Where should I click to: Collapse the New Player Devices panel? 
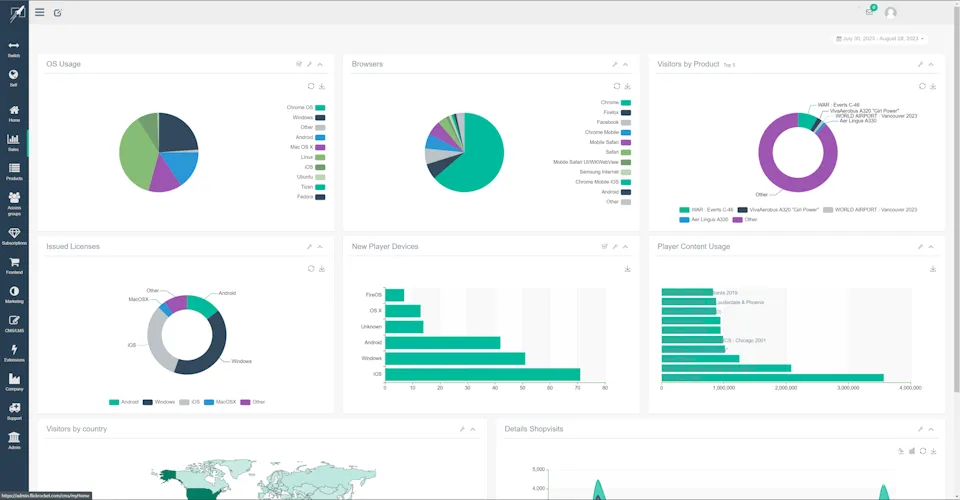tap(626, 246)
